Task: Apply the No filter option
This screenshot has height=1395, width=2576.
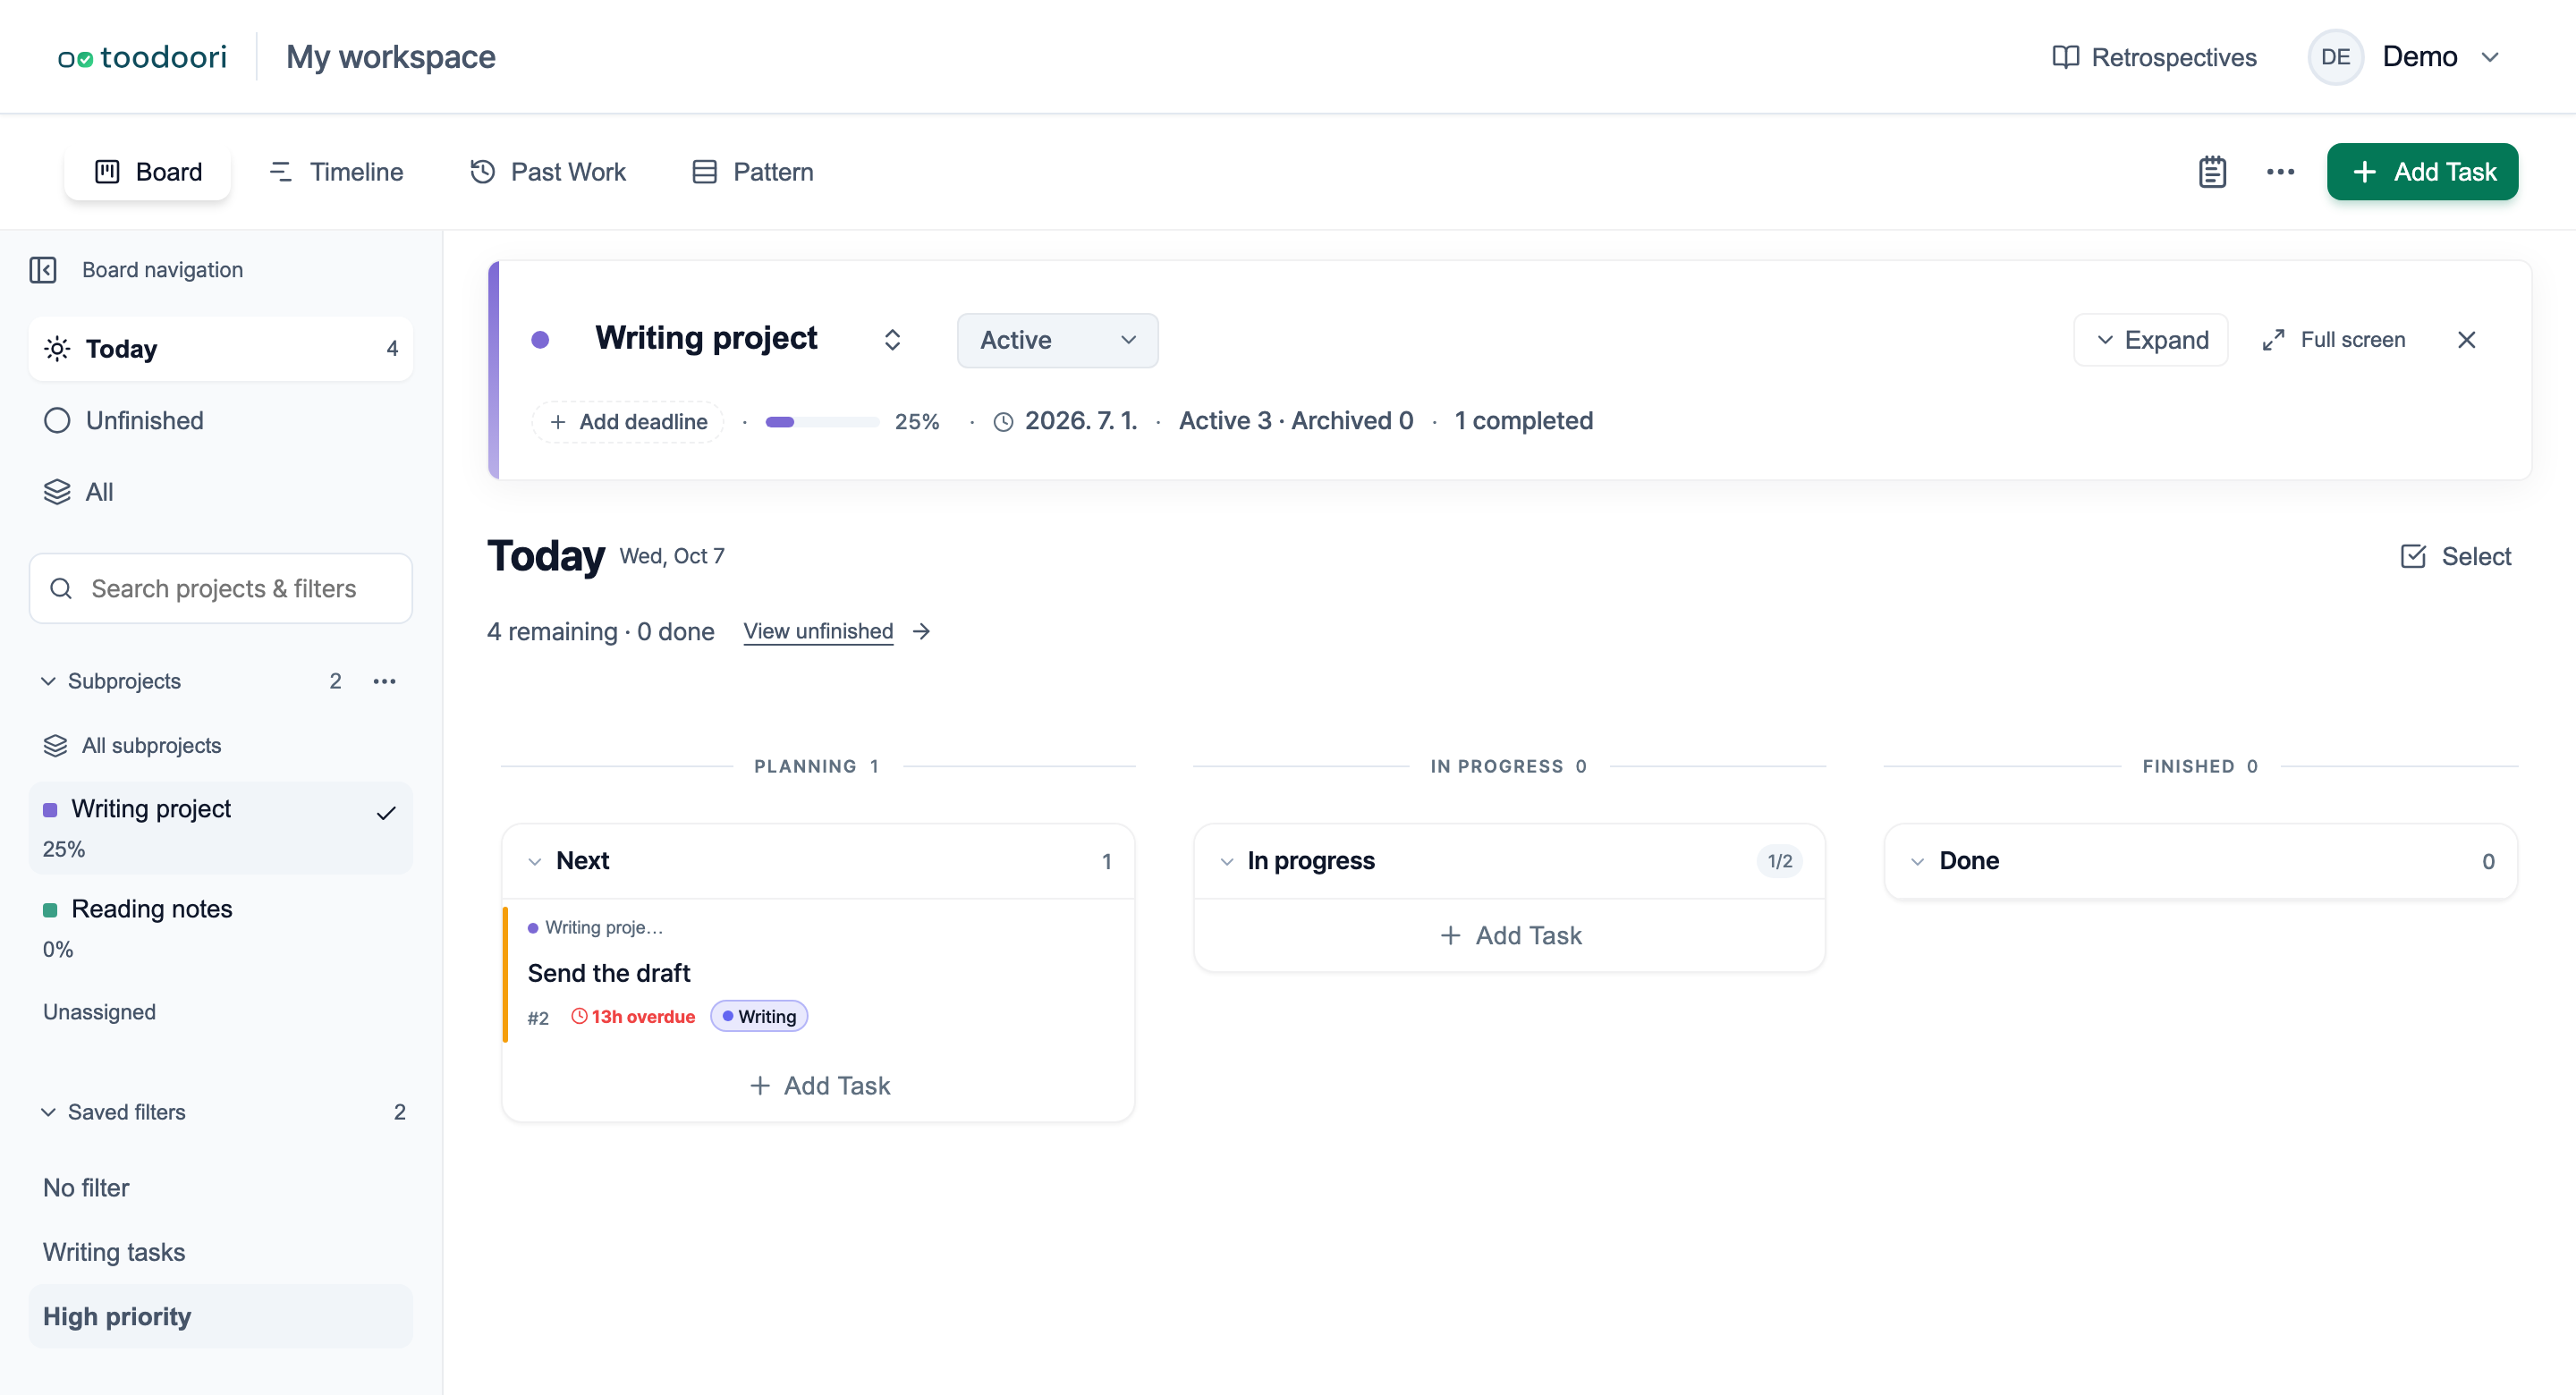Action: coord(221,1188)
